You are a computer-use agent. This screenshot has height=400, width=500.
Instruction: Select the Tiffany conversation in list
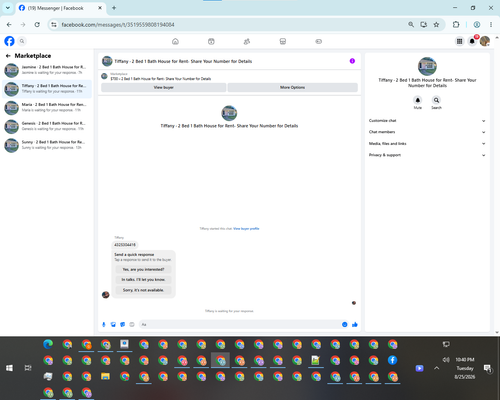click(47, 89)
